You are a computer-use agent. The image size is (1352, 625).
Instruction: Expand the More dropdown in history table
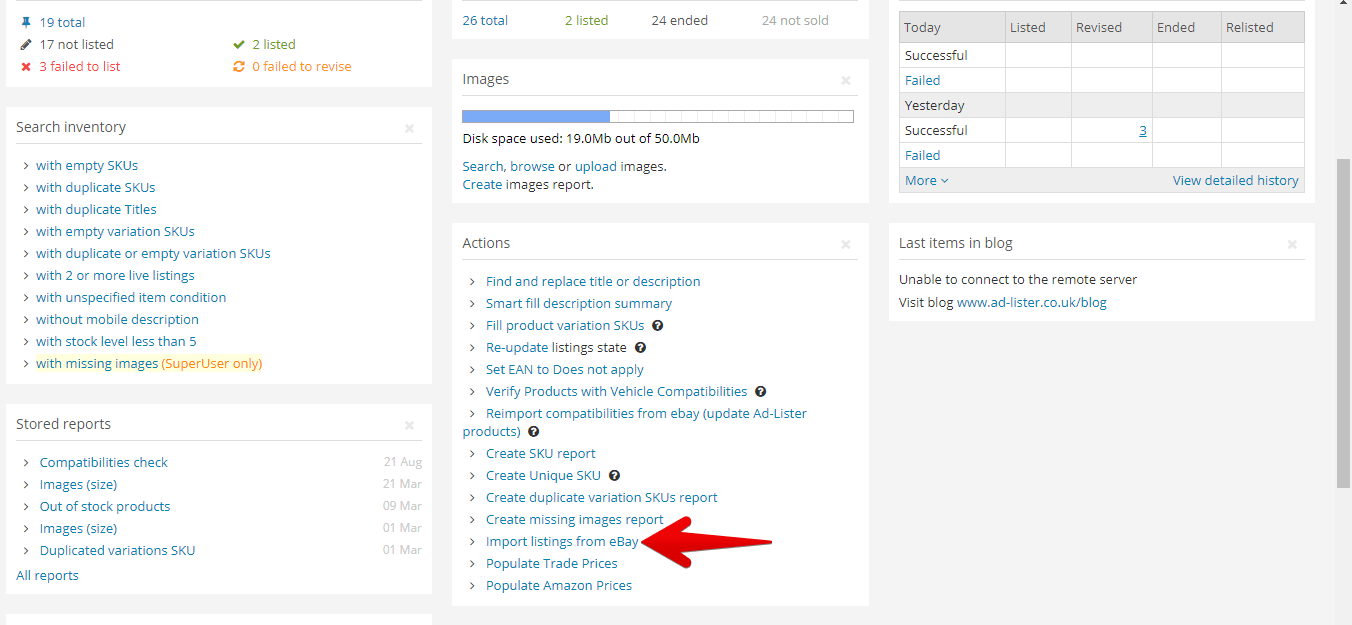(x=926, y=181)
